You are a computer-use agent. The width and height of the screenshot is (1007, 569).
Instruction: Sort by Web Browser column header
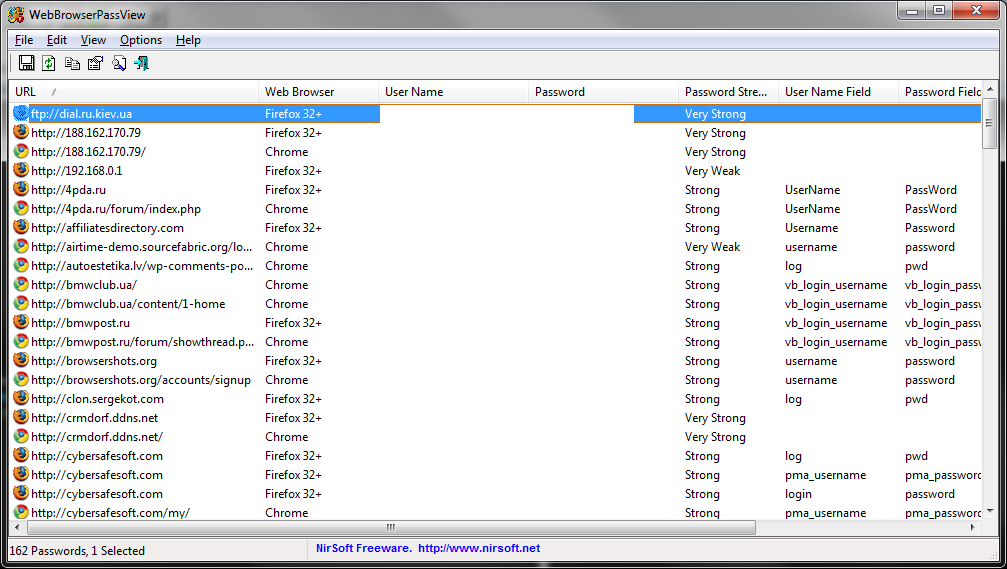319,92
